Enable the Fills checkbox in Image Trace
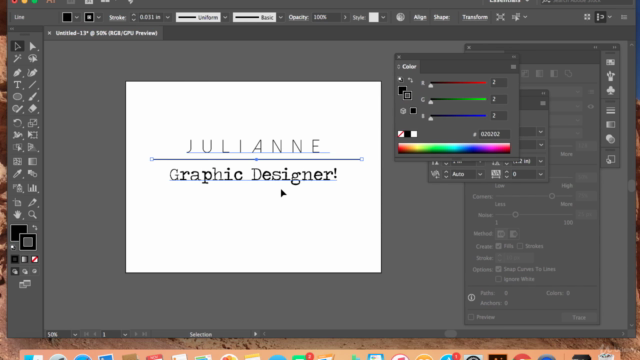Screen dimensions: 640x360 click(x=498, y=246)
